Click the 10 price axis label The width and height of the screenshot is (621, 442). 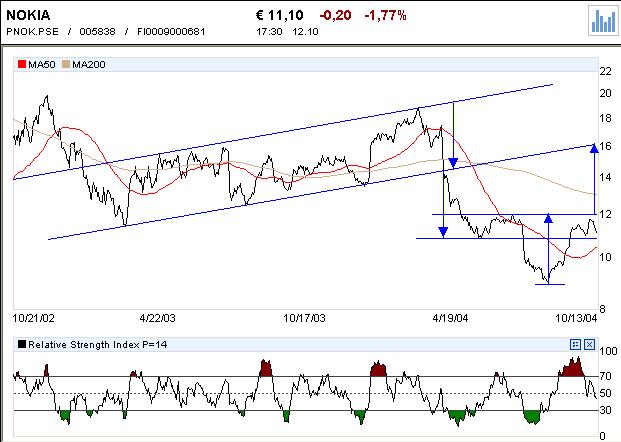[x=606, y=257]
